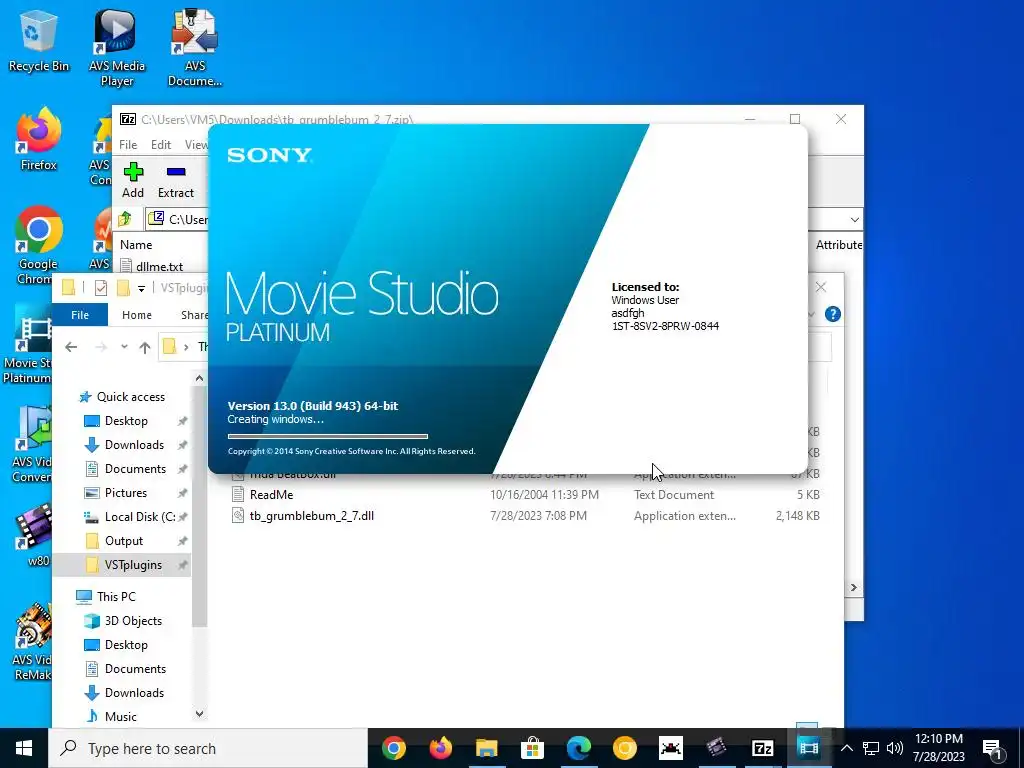Open Quick Access toolbar customize dropdown

141,288
